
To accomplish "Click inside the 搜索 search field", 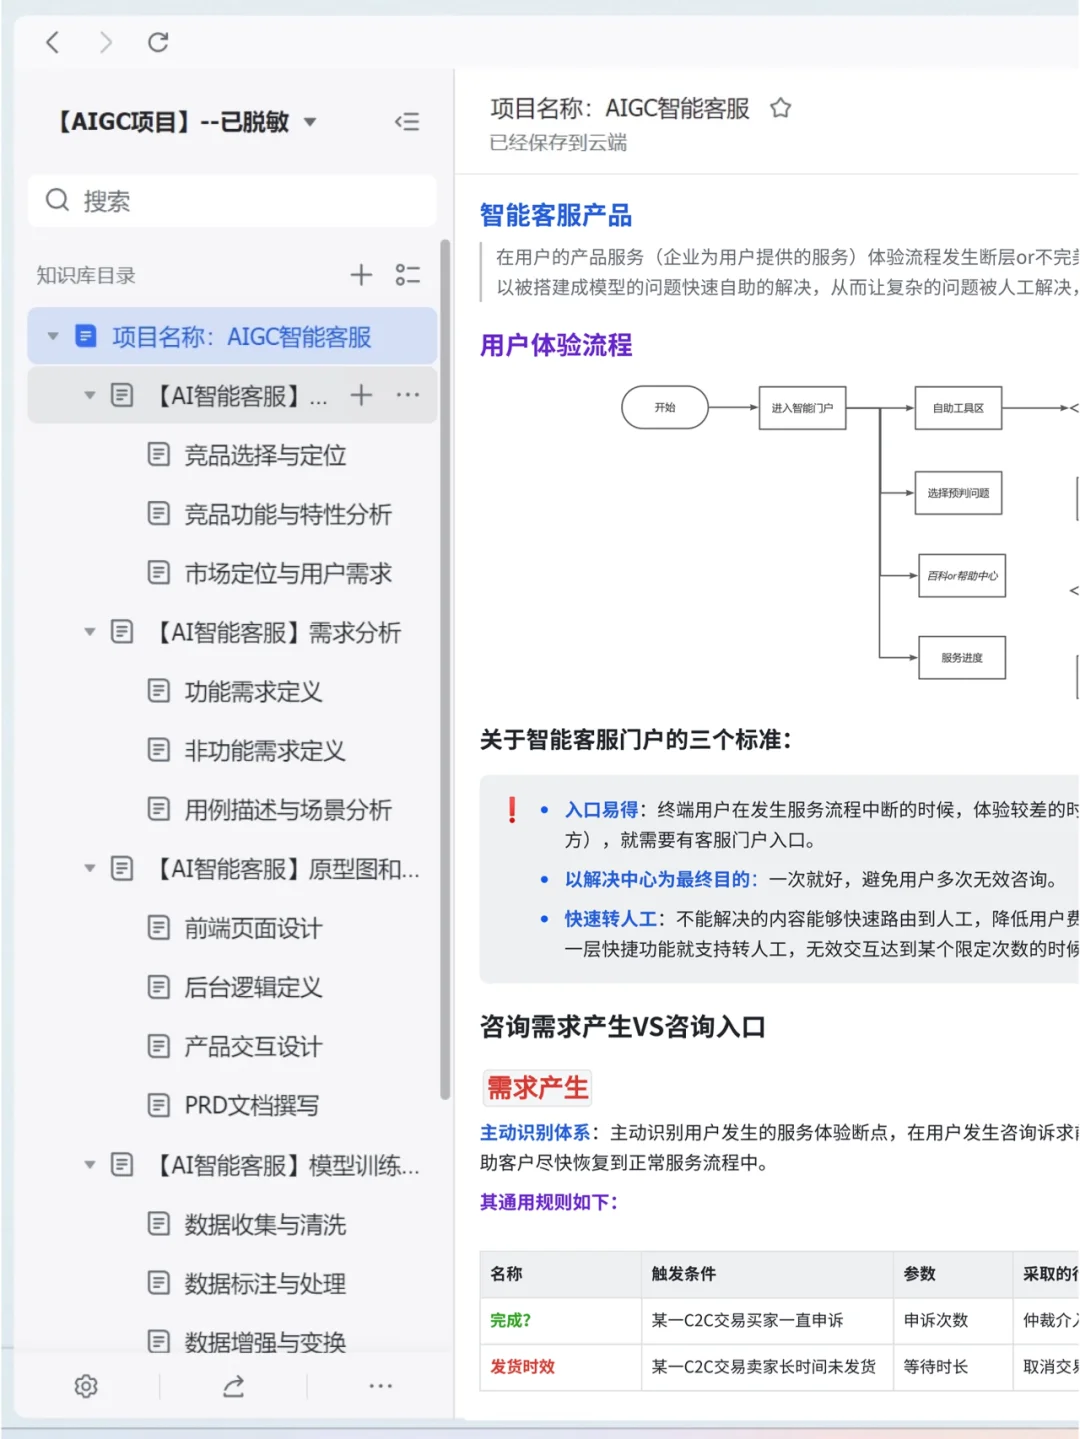I will 232,200.
